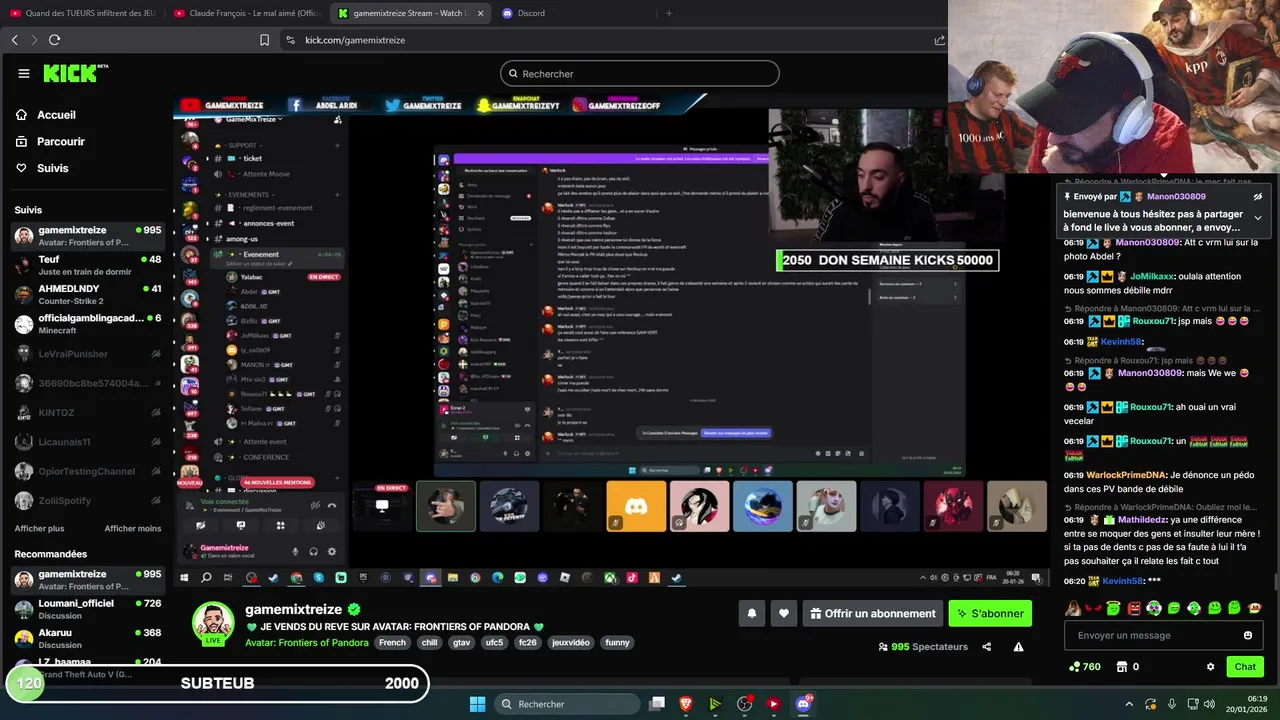The width and height of the screenshot is (1280, 720).
Task: Reload the kick.com page
Action: (54, 40)
